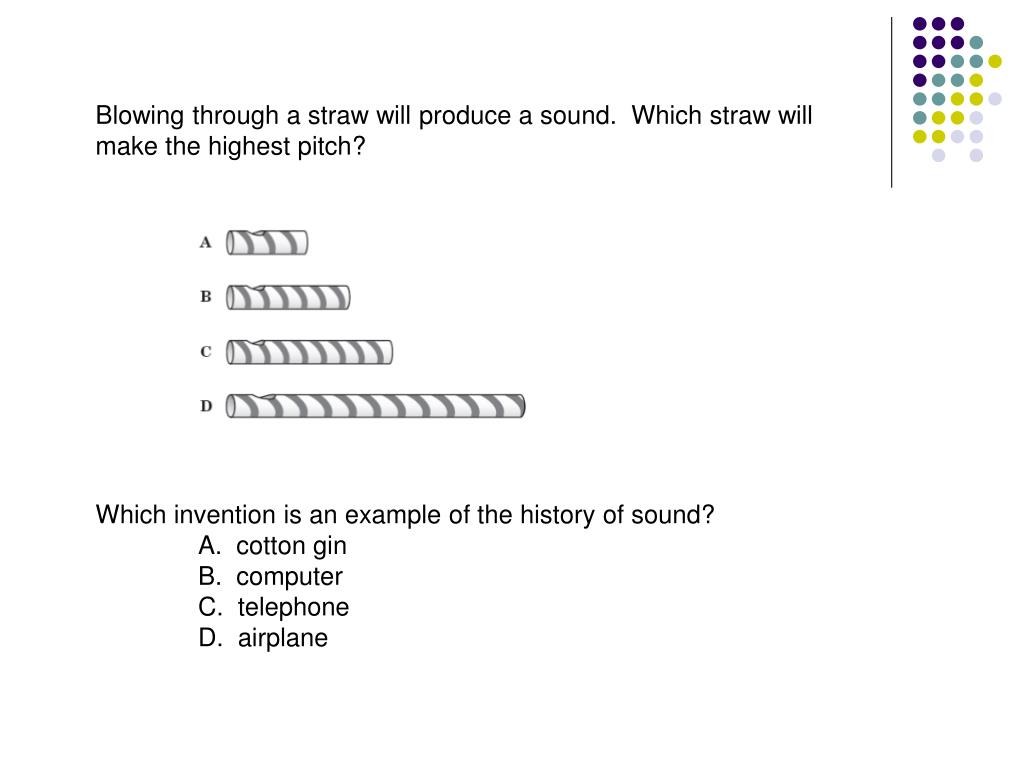Click the letter label D beside longest straw
This screenshot has width=1024, height=768.
point(206,406)
